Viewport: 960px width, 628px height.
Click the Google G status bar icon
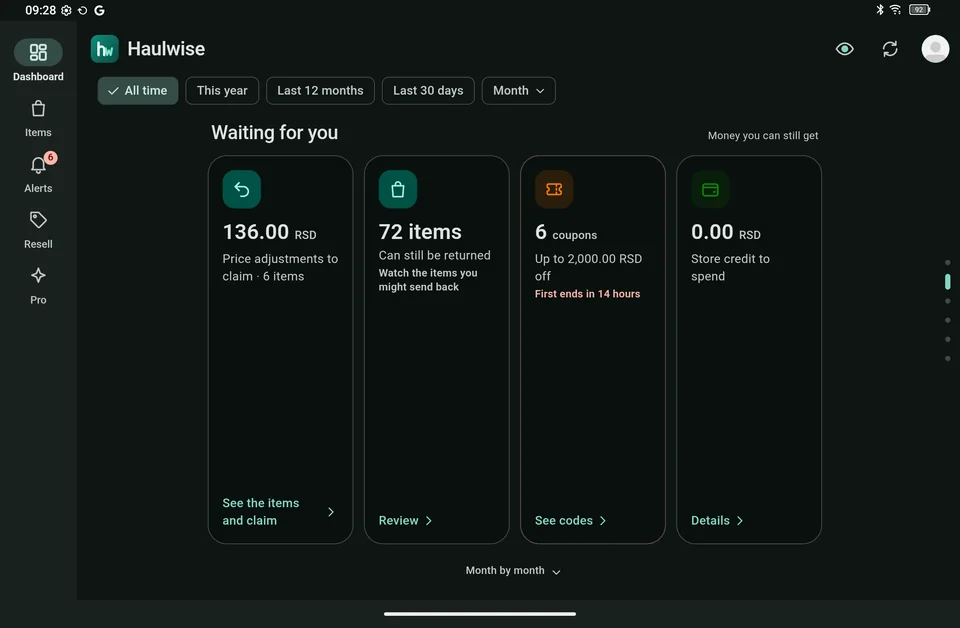[x=99, y=10]
